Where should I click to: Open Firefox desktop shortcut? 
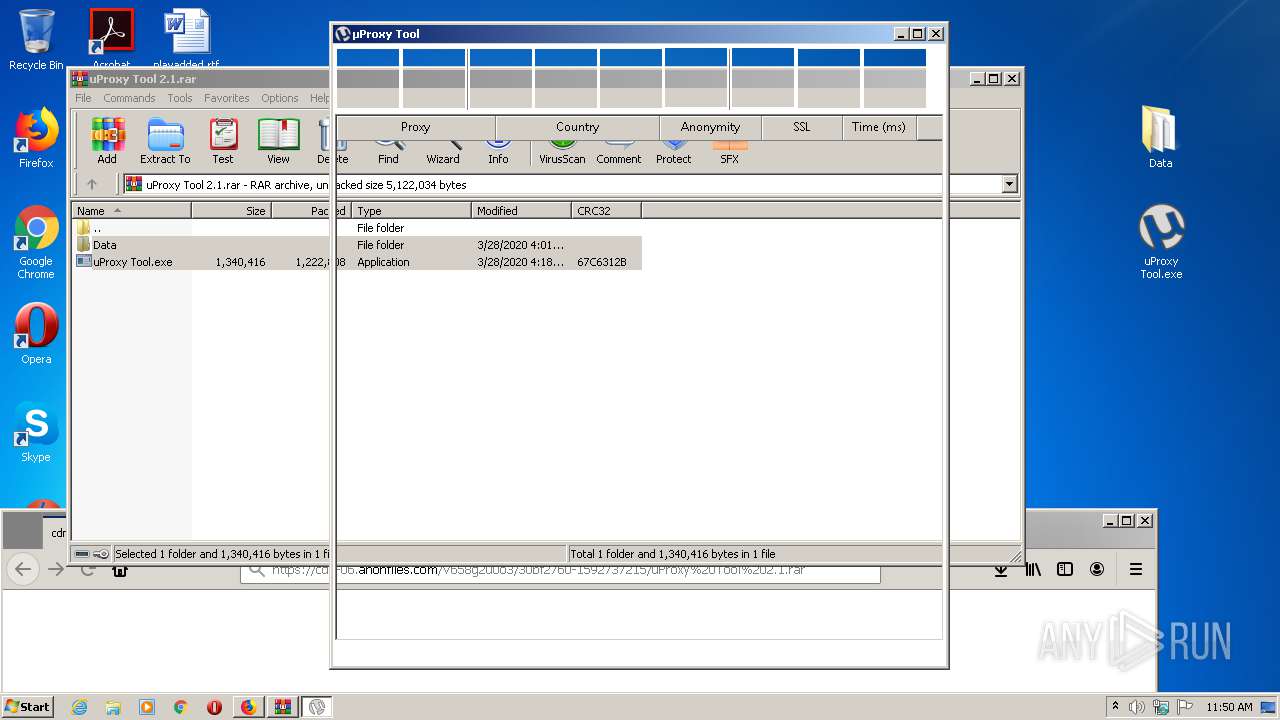tap(36, 138)
